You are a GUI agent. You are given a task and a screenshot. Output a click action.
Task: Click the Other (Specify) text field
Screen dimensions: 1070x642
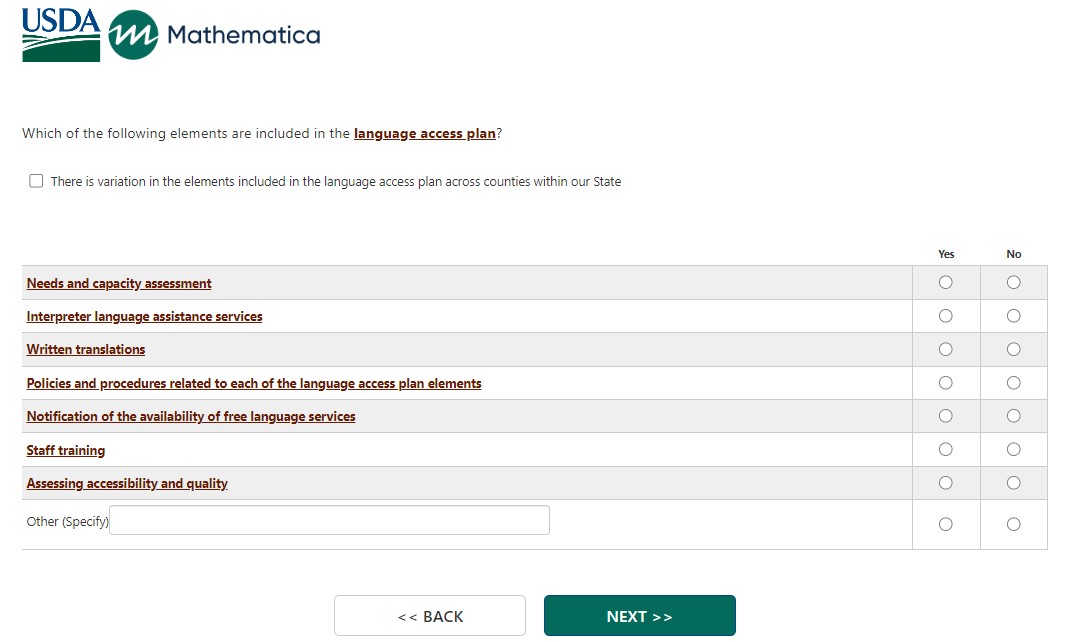[x=329, y=520]
